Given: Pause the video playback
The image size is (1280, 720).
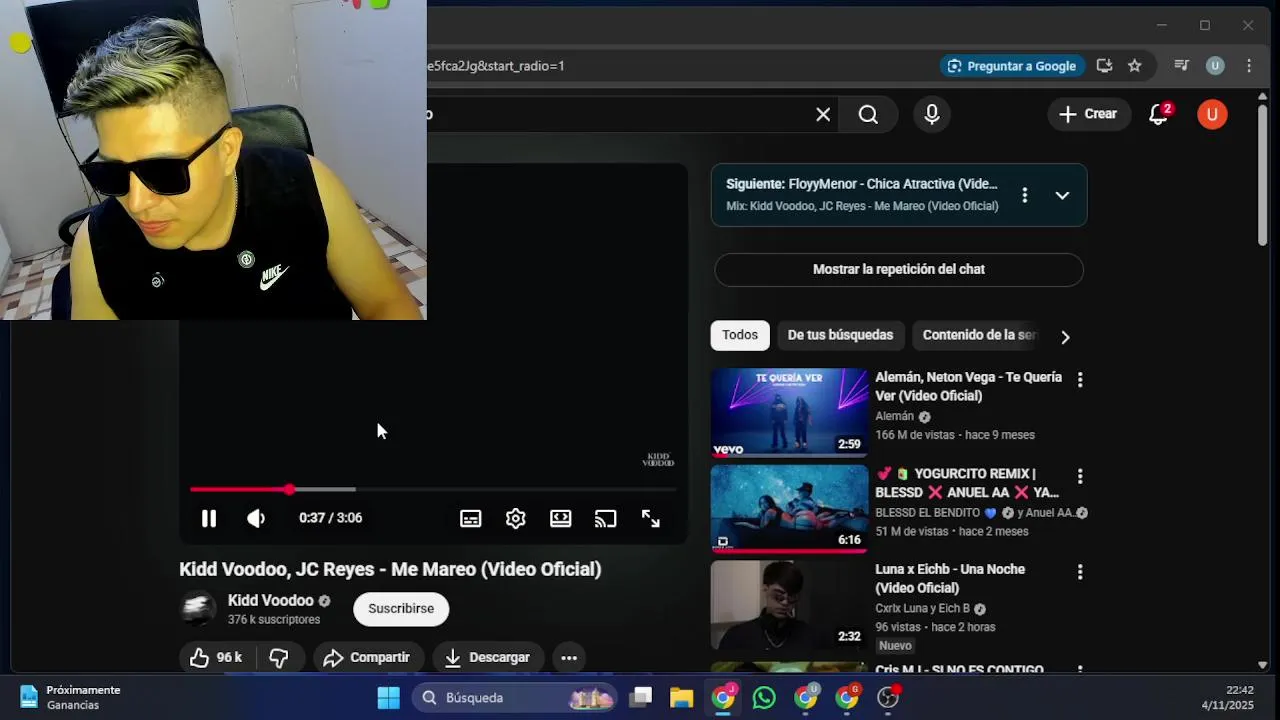Looking at the screenshot, I should (x=209, y=518).
